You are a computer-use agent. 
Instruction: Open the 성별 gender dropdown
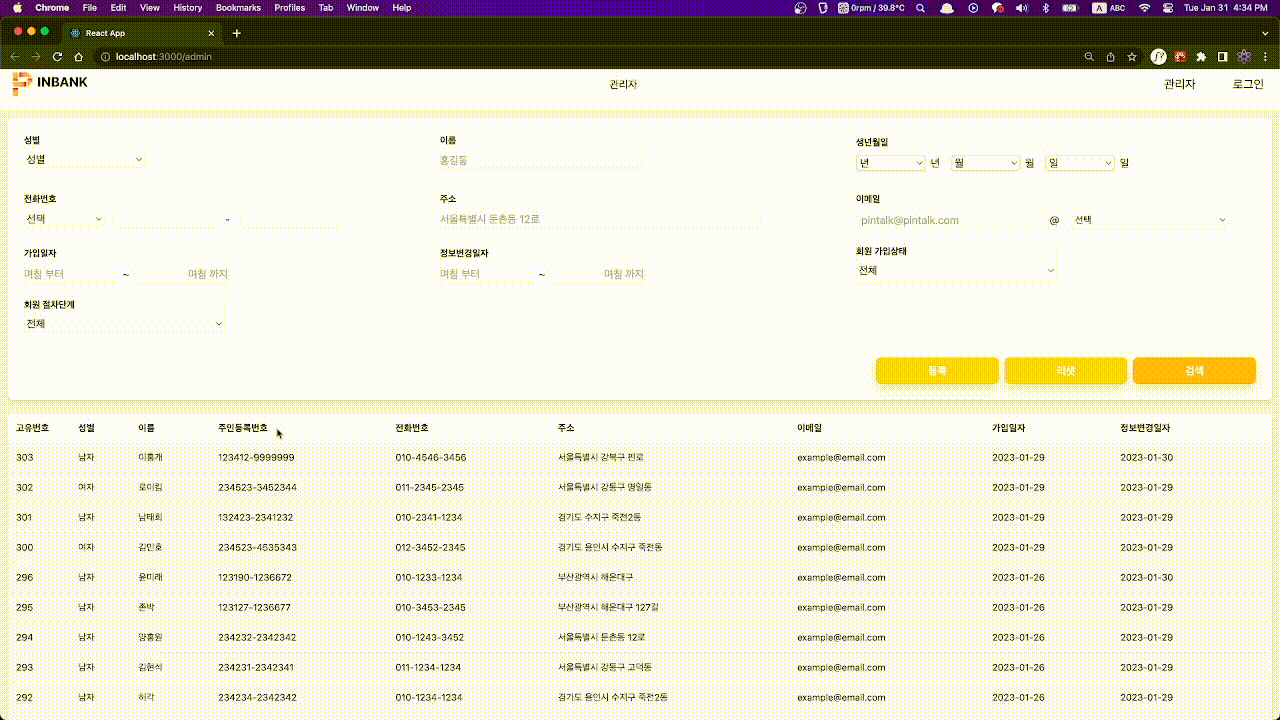[x=84, y=159]
